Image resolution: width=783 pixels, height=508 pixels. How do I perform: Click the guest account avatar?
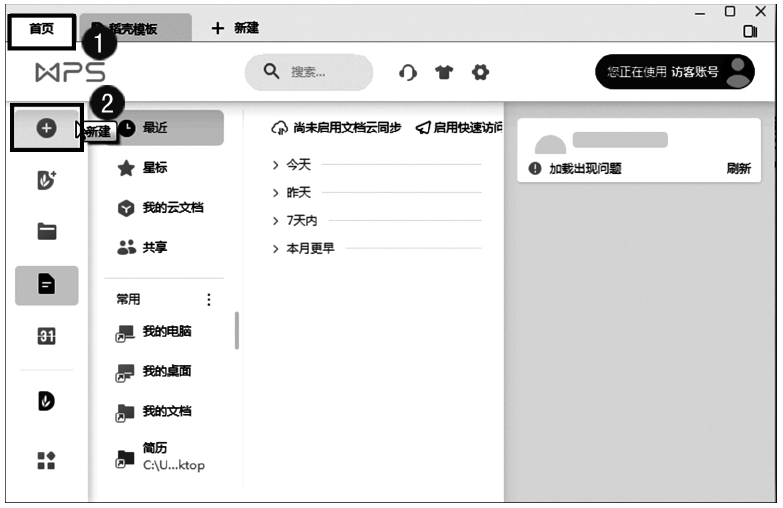click(x=739, y=71)
